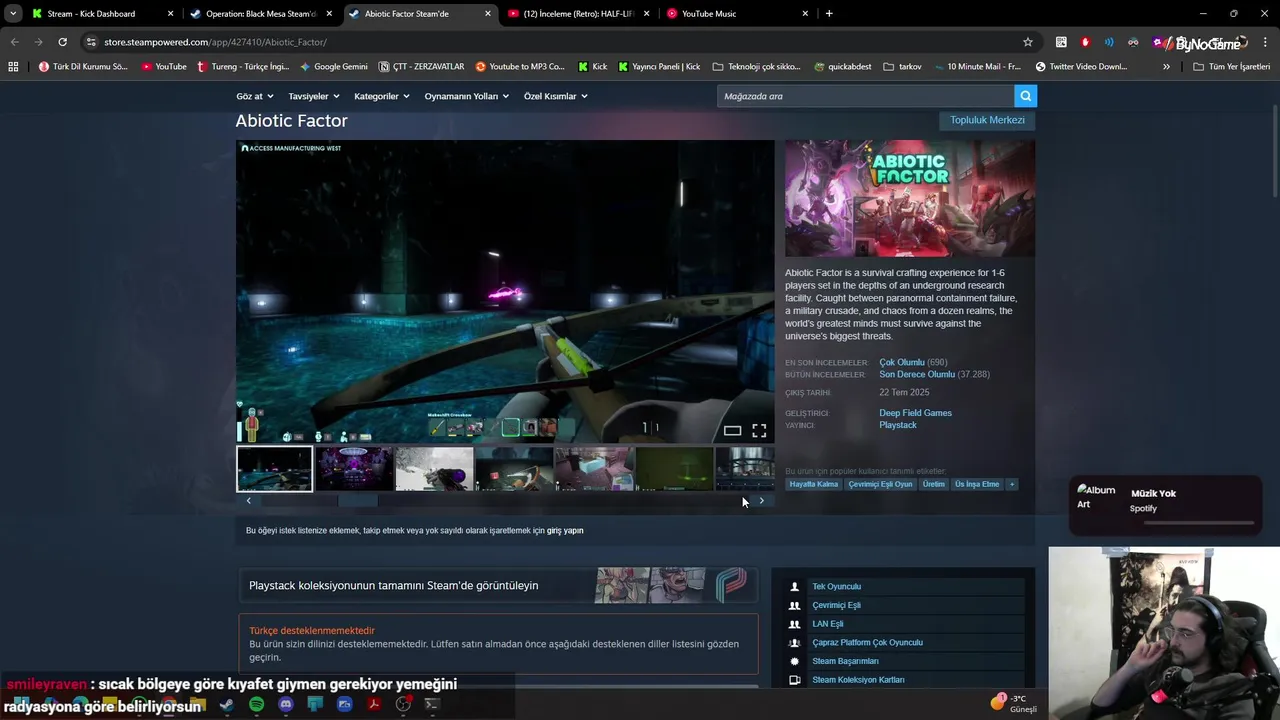Open the Son Derece Olumlu all reviews link
This screenshot has width=1280, height=720.
pyautogui.click(x=917, y=375)
